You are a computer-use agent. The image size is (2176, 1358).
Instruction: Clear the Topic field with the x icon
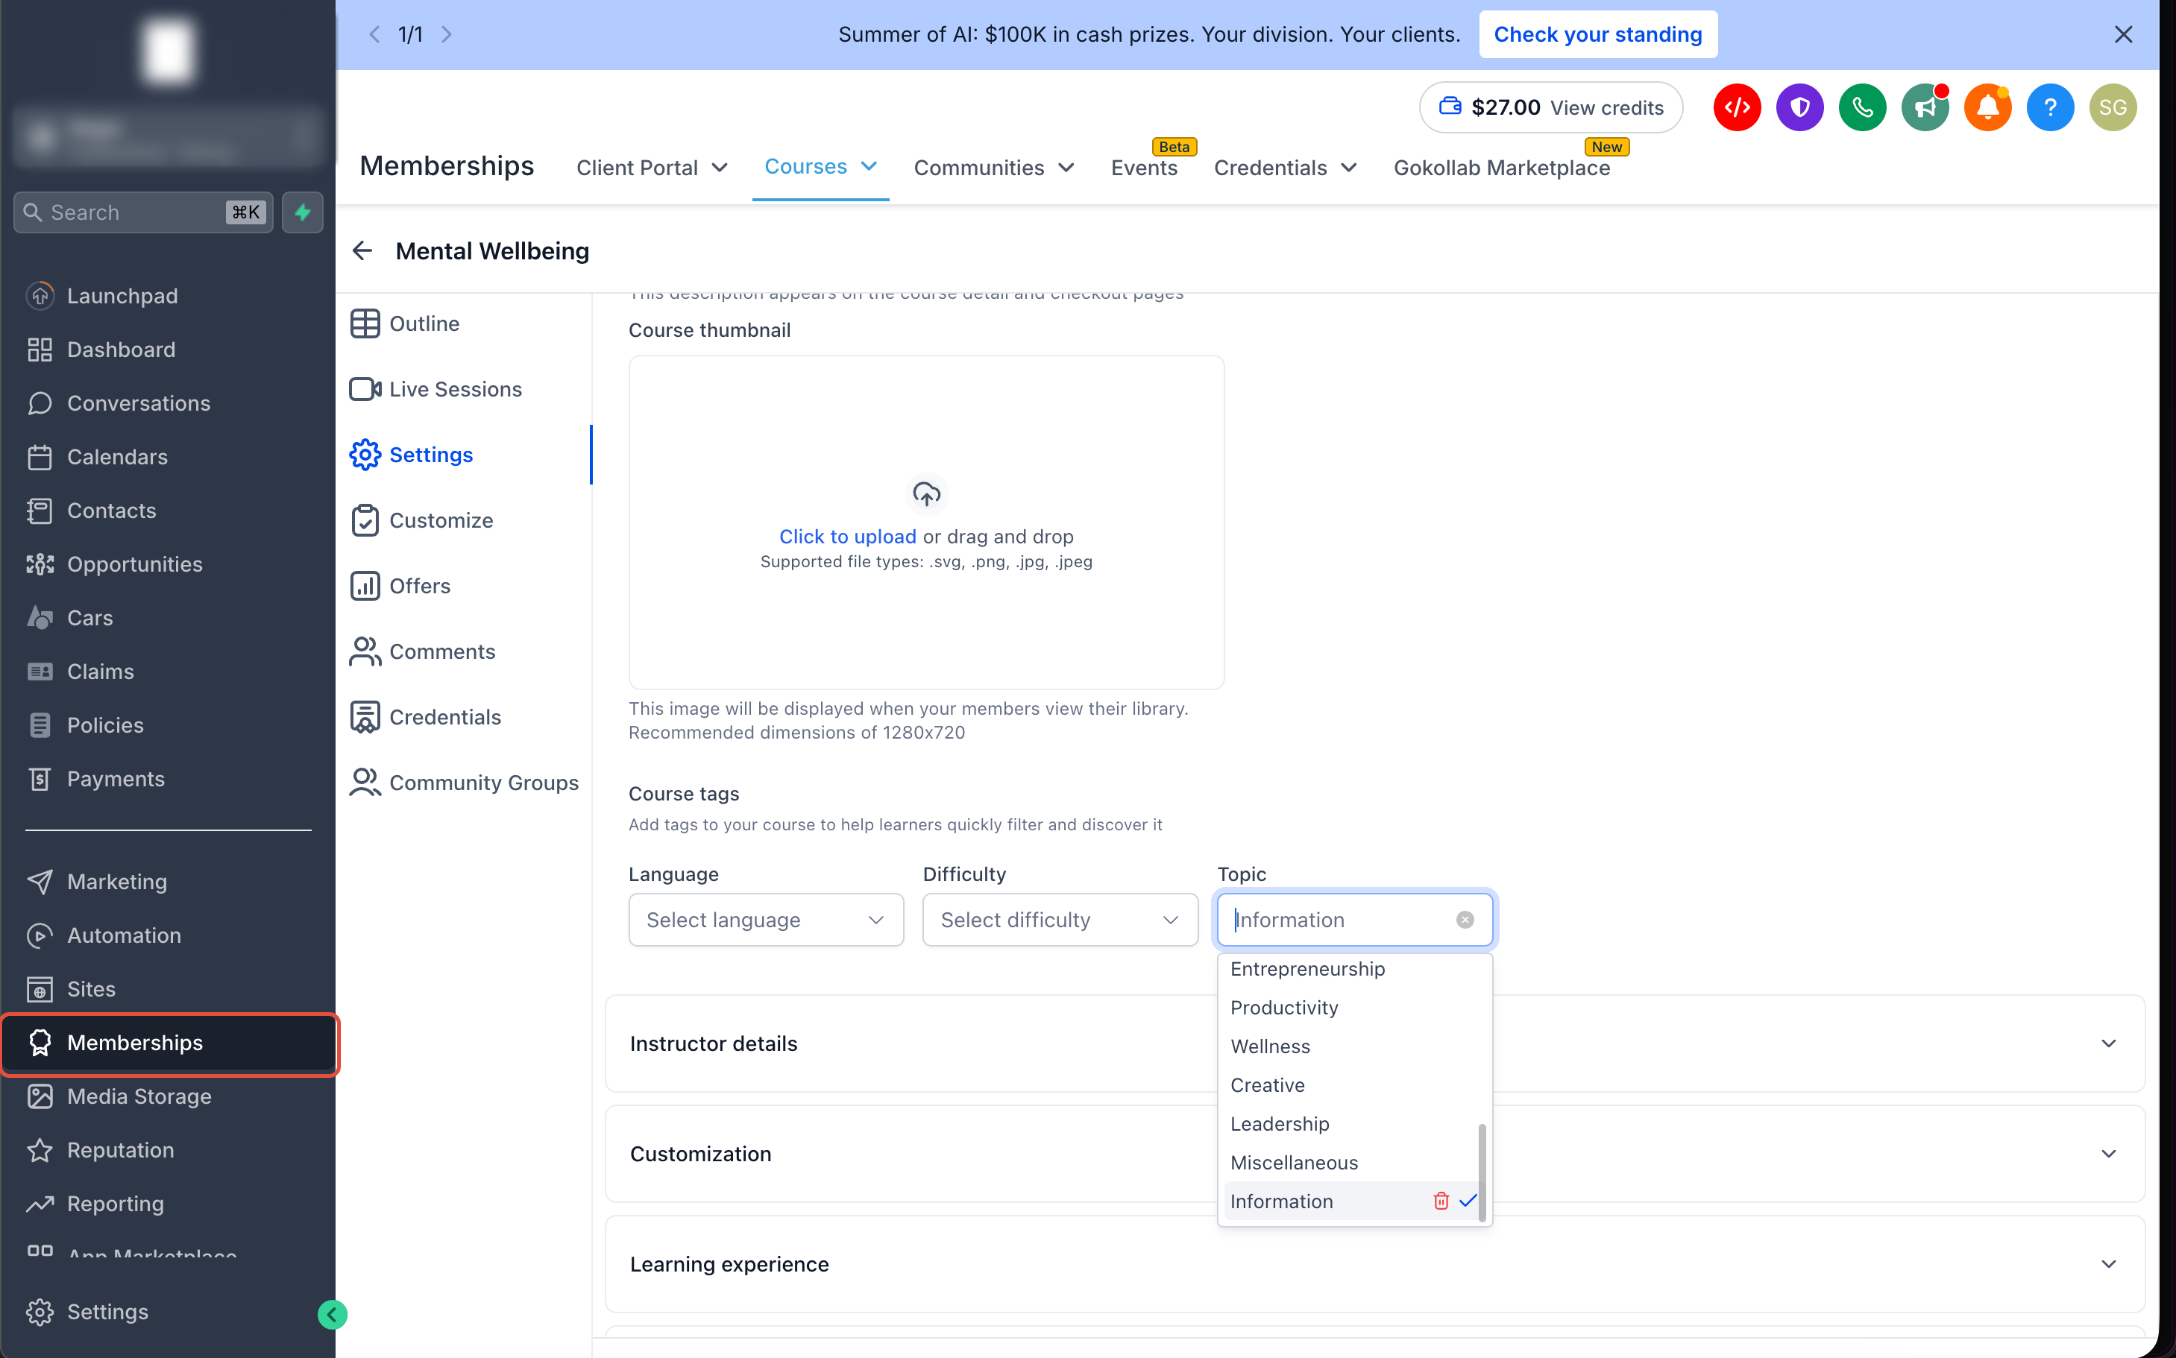tap(1465, 920)
